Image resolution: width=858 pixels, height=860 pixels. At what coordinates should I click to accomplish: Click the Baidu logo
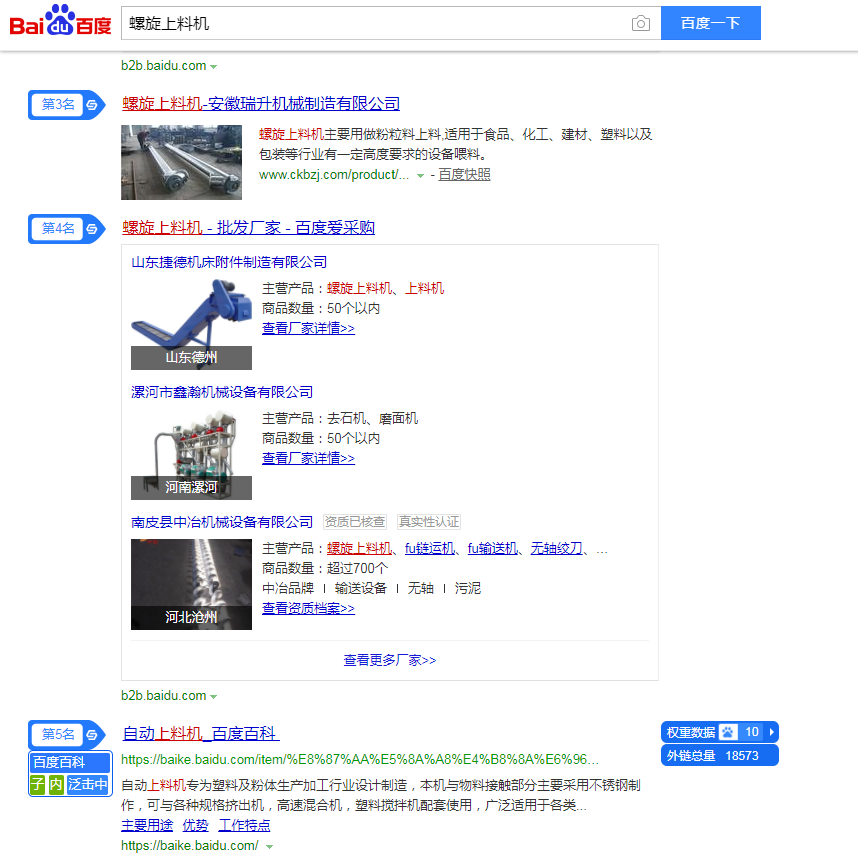pos(60,21)
